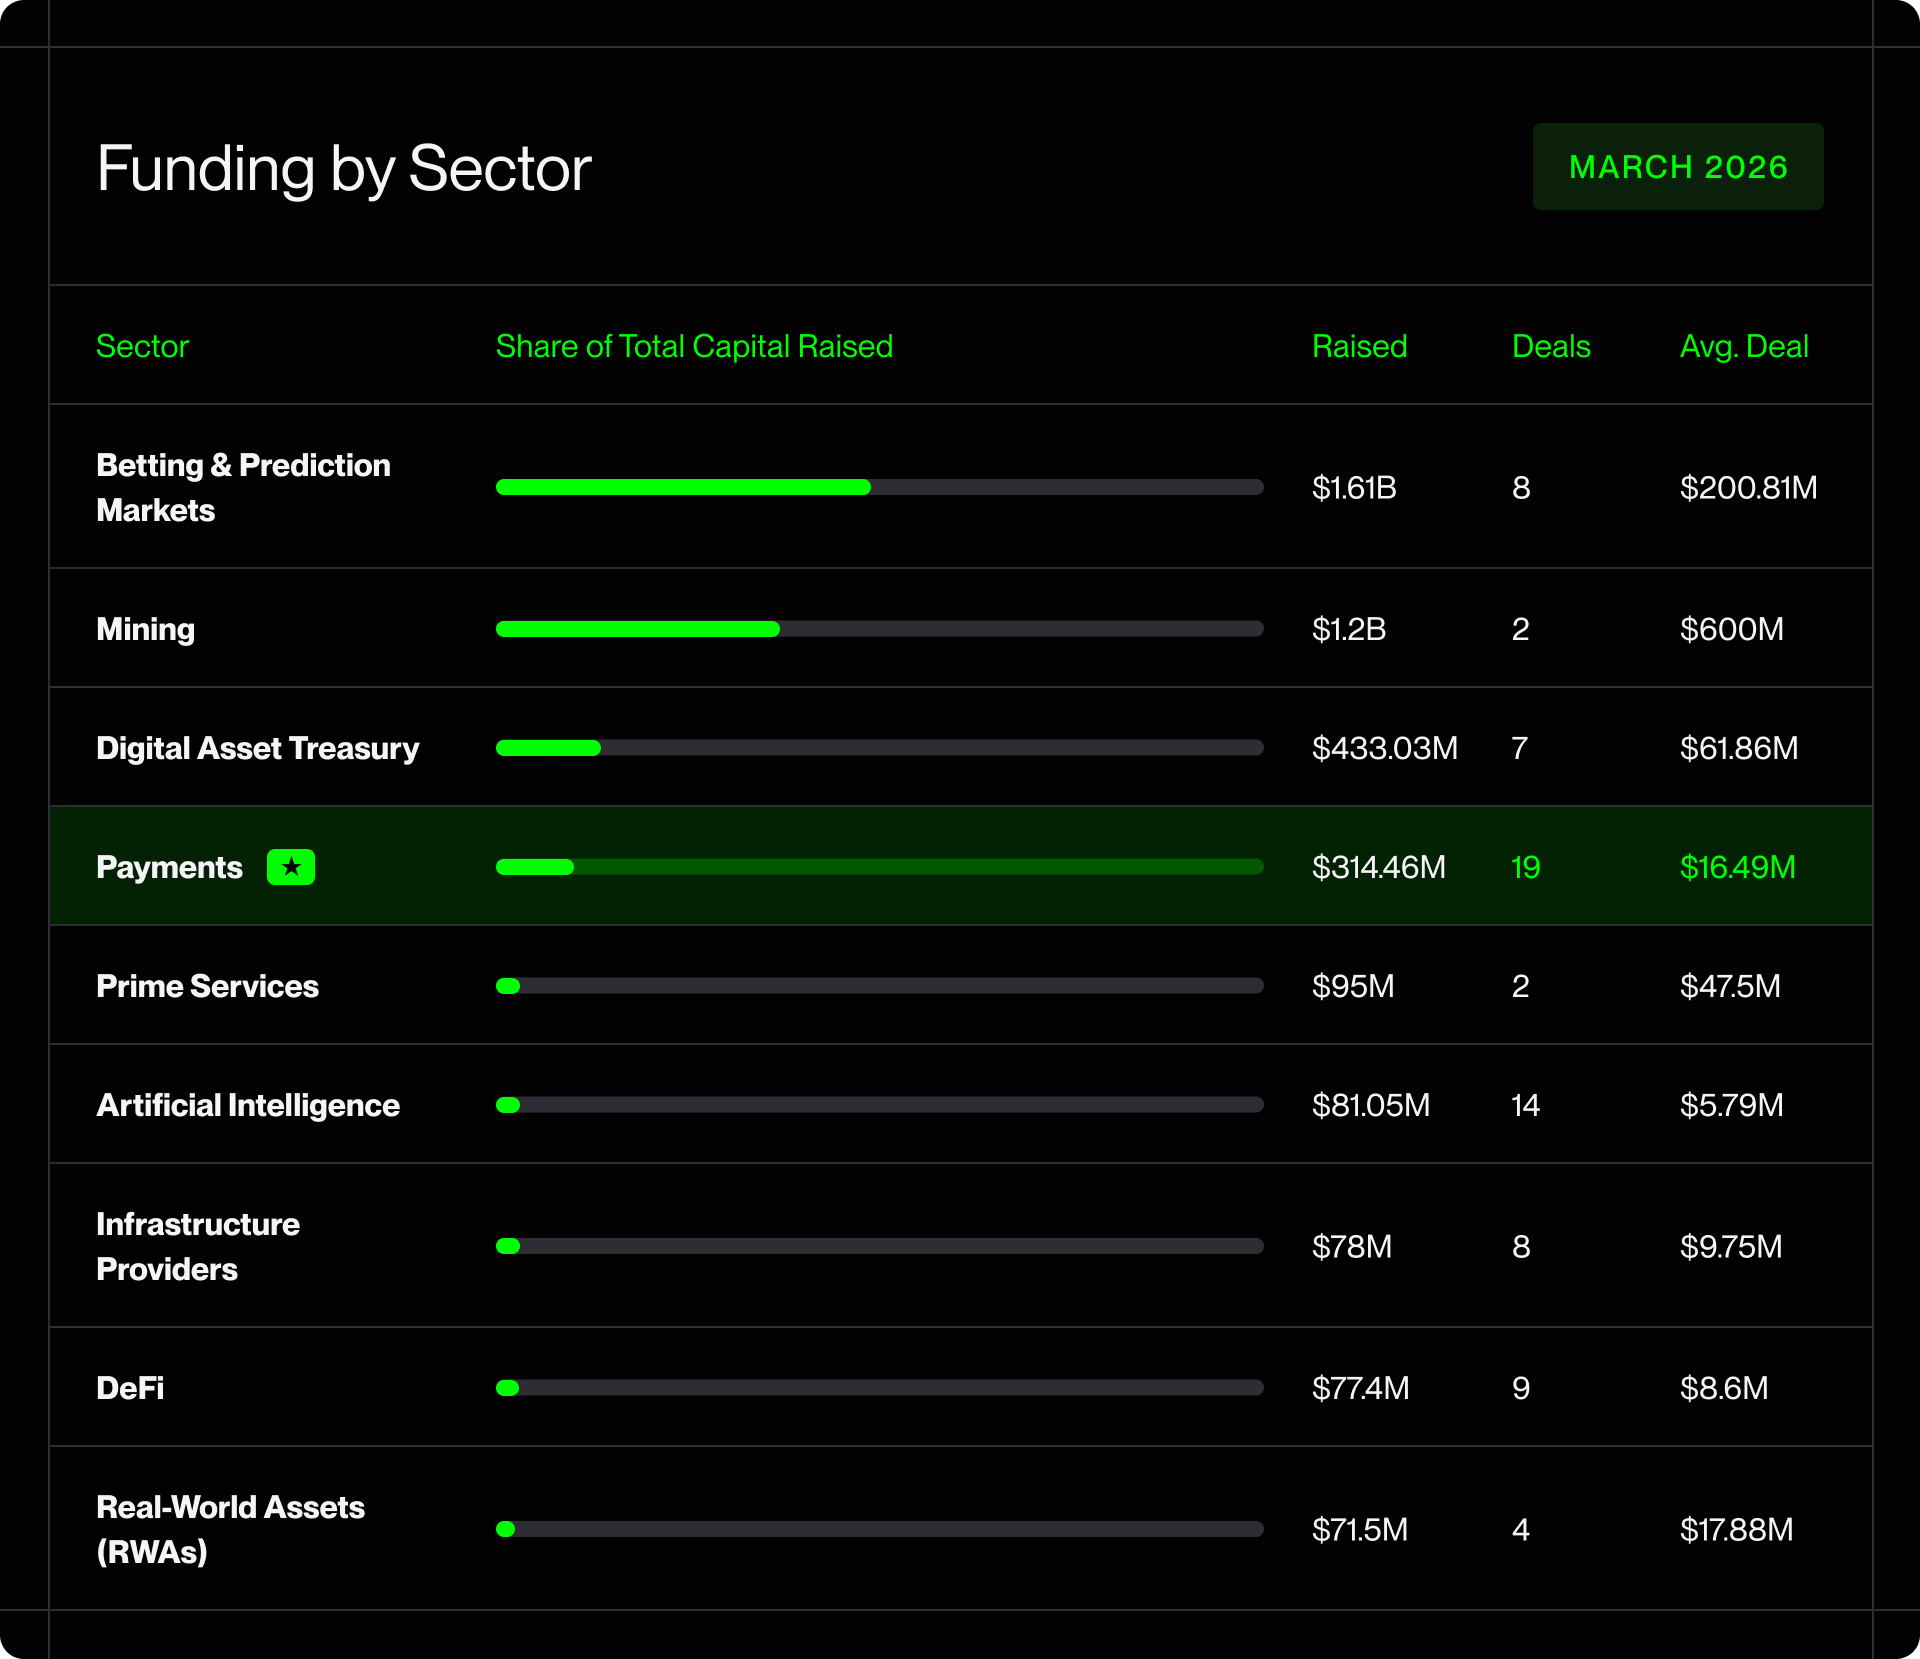
Task: Open the Digital Asset Treasury sector
Action: pos(257,748)
